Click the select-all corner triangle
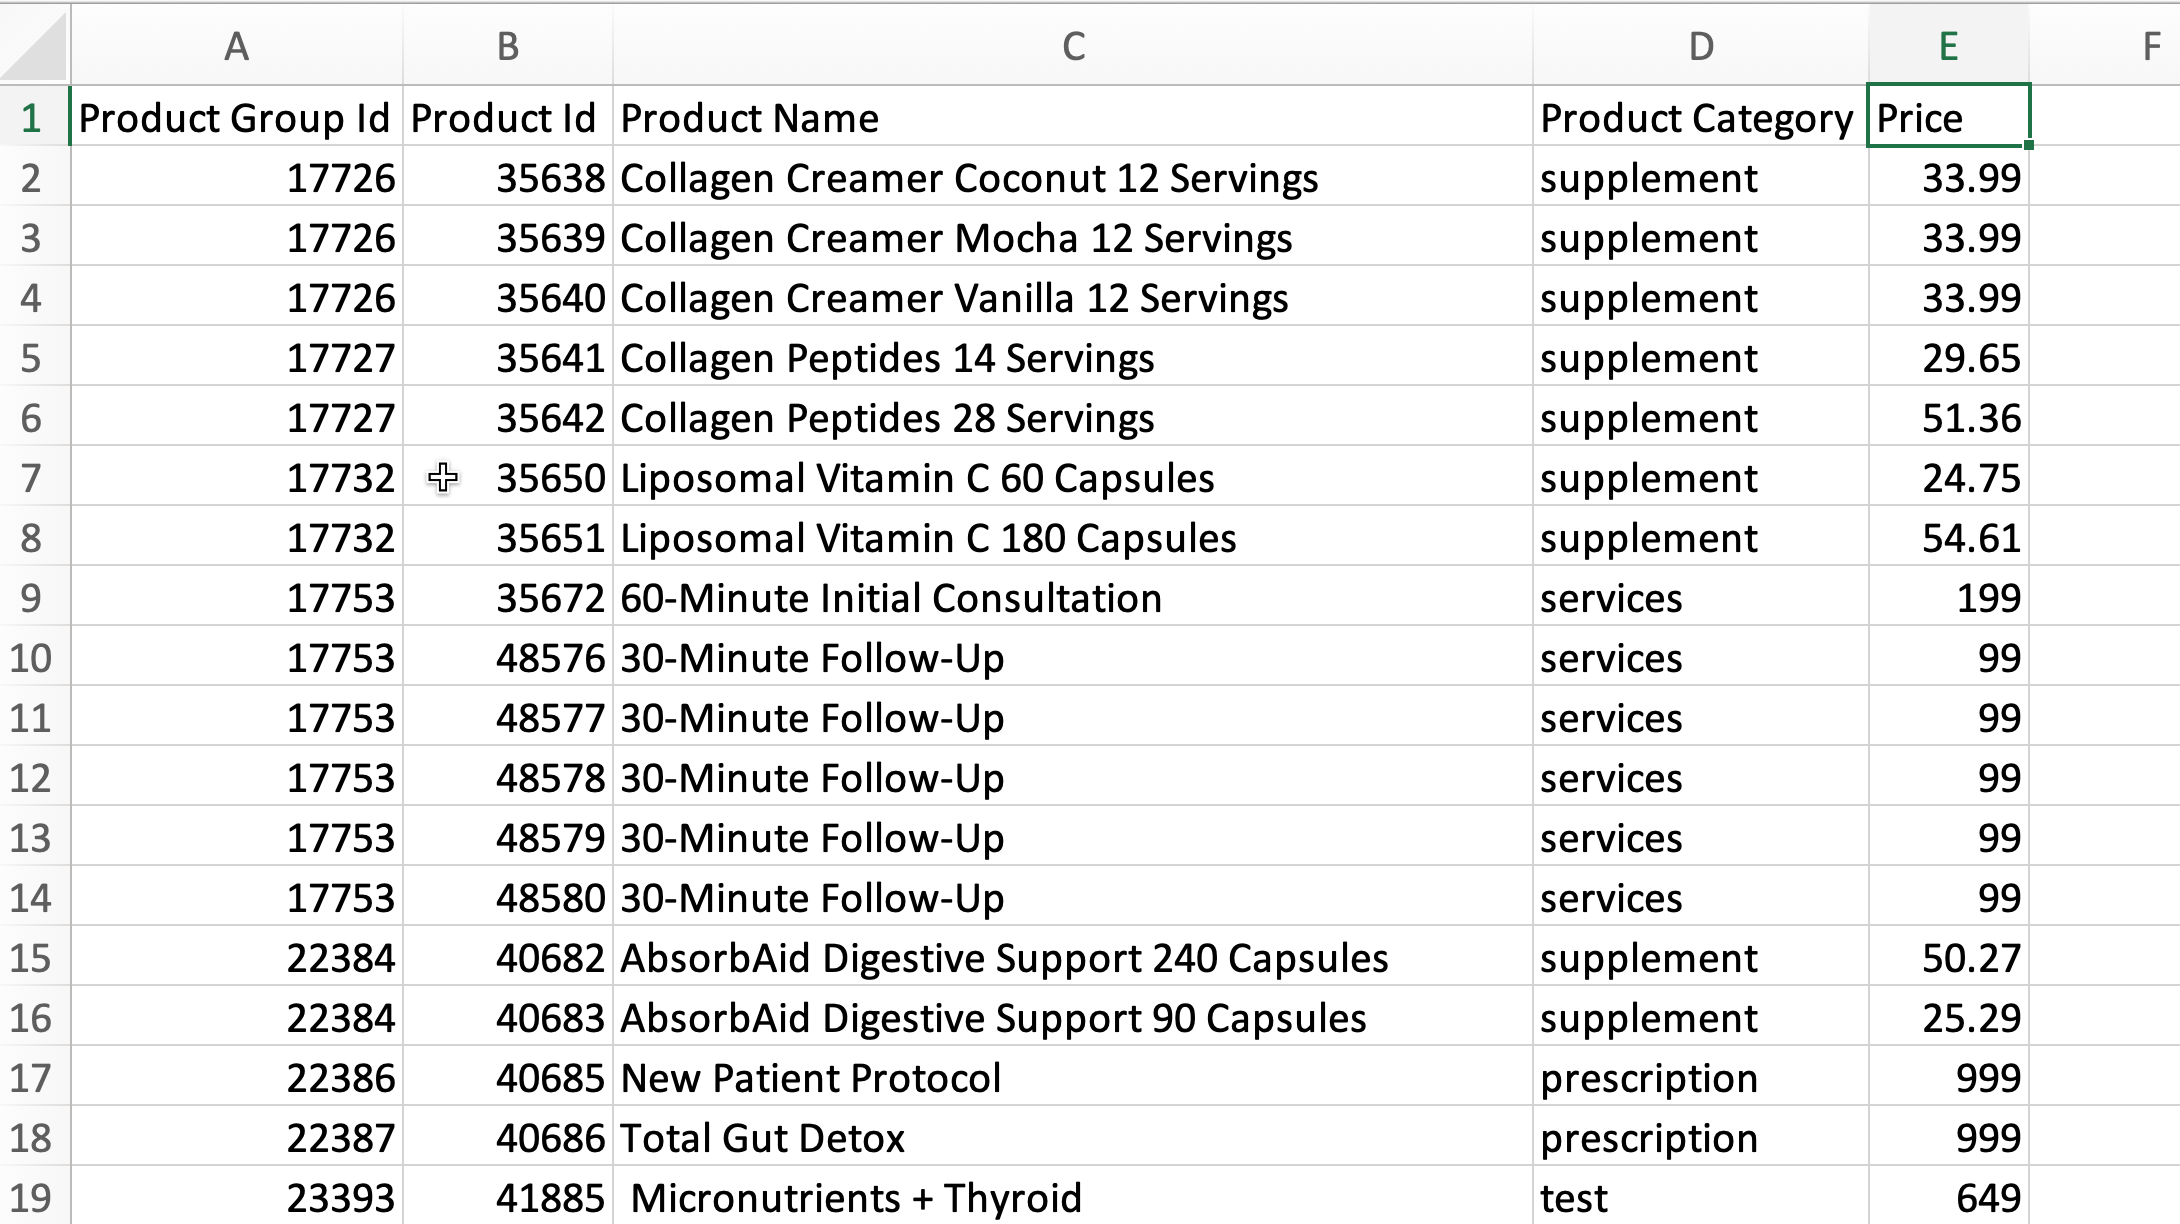The image size is (2180, 1224). pyautogui.click(x=35, y=44)
